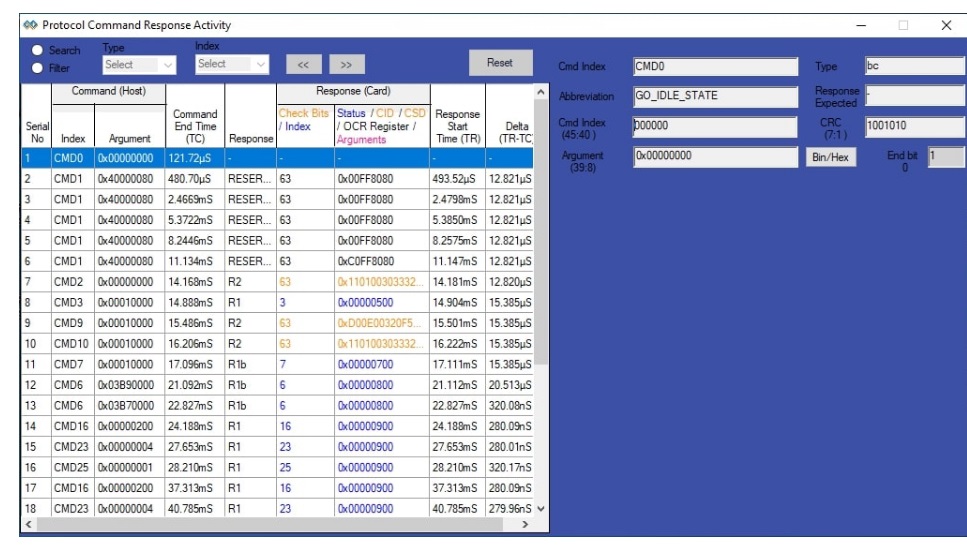Select row 3 time 2.4669mS
The height and width of the screenshot is (545, 967).
[x=195, y=200]
